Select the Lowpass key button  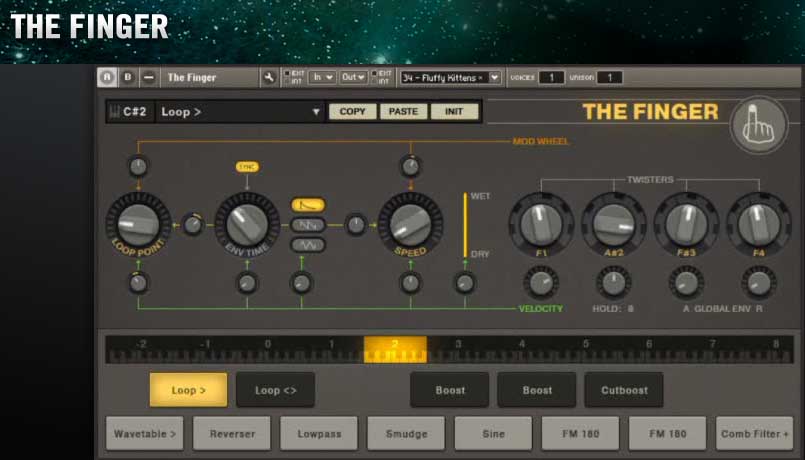tap(319, 434)
